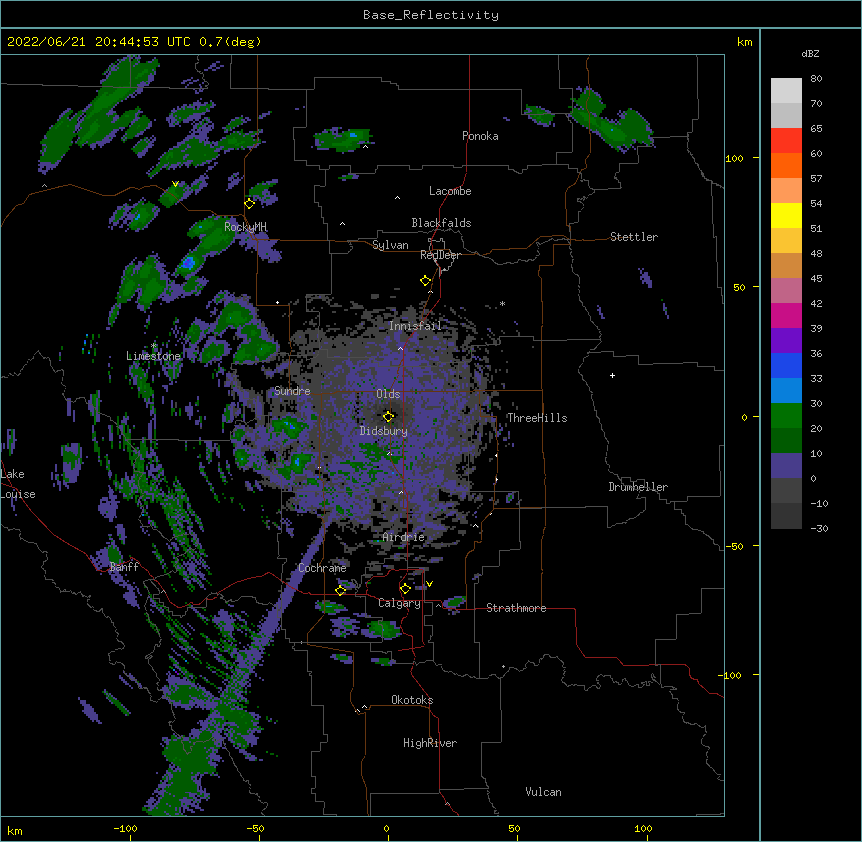The image size is (862, 842).
Task: Click the magenta 42 dBZ legend swatch
Action: click(786, 315)
